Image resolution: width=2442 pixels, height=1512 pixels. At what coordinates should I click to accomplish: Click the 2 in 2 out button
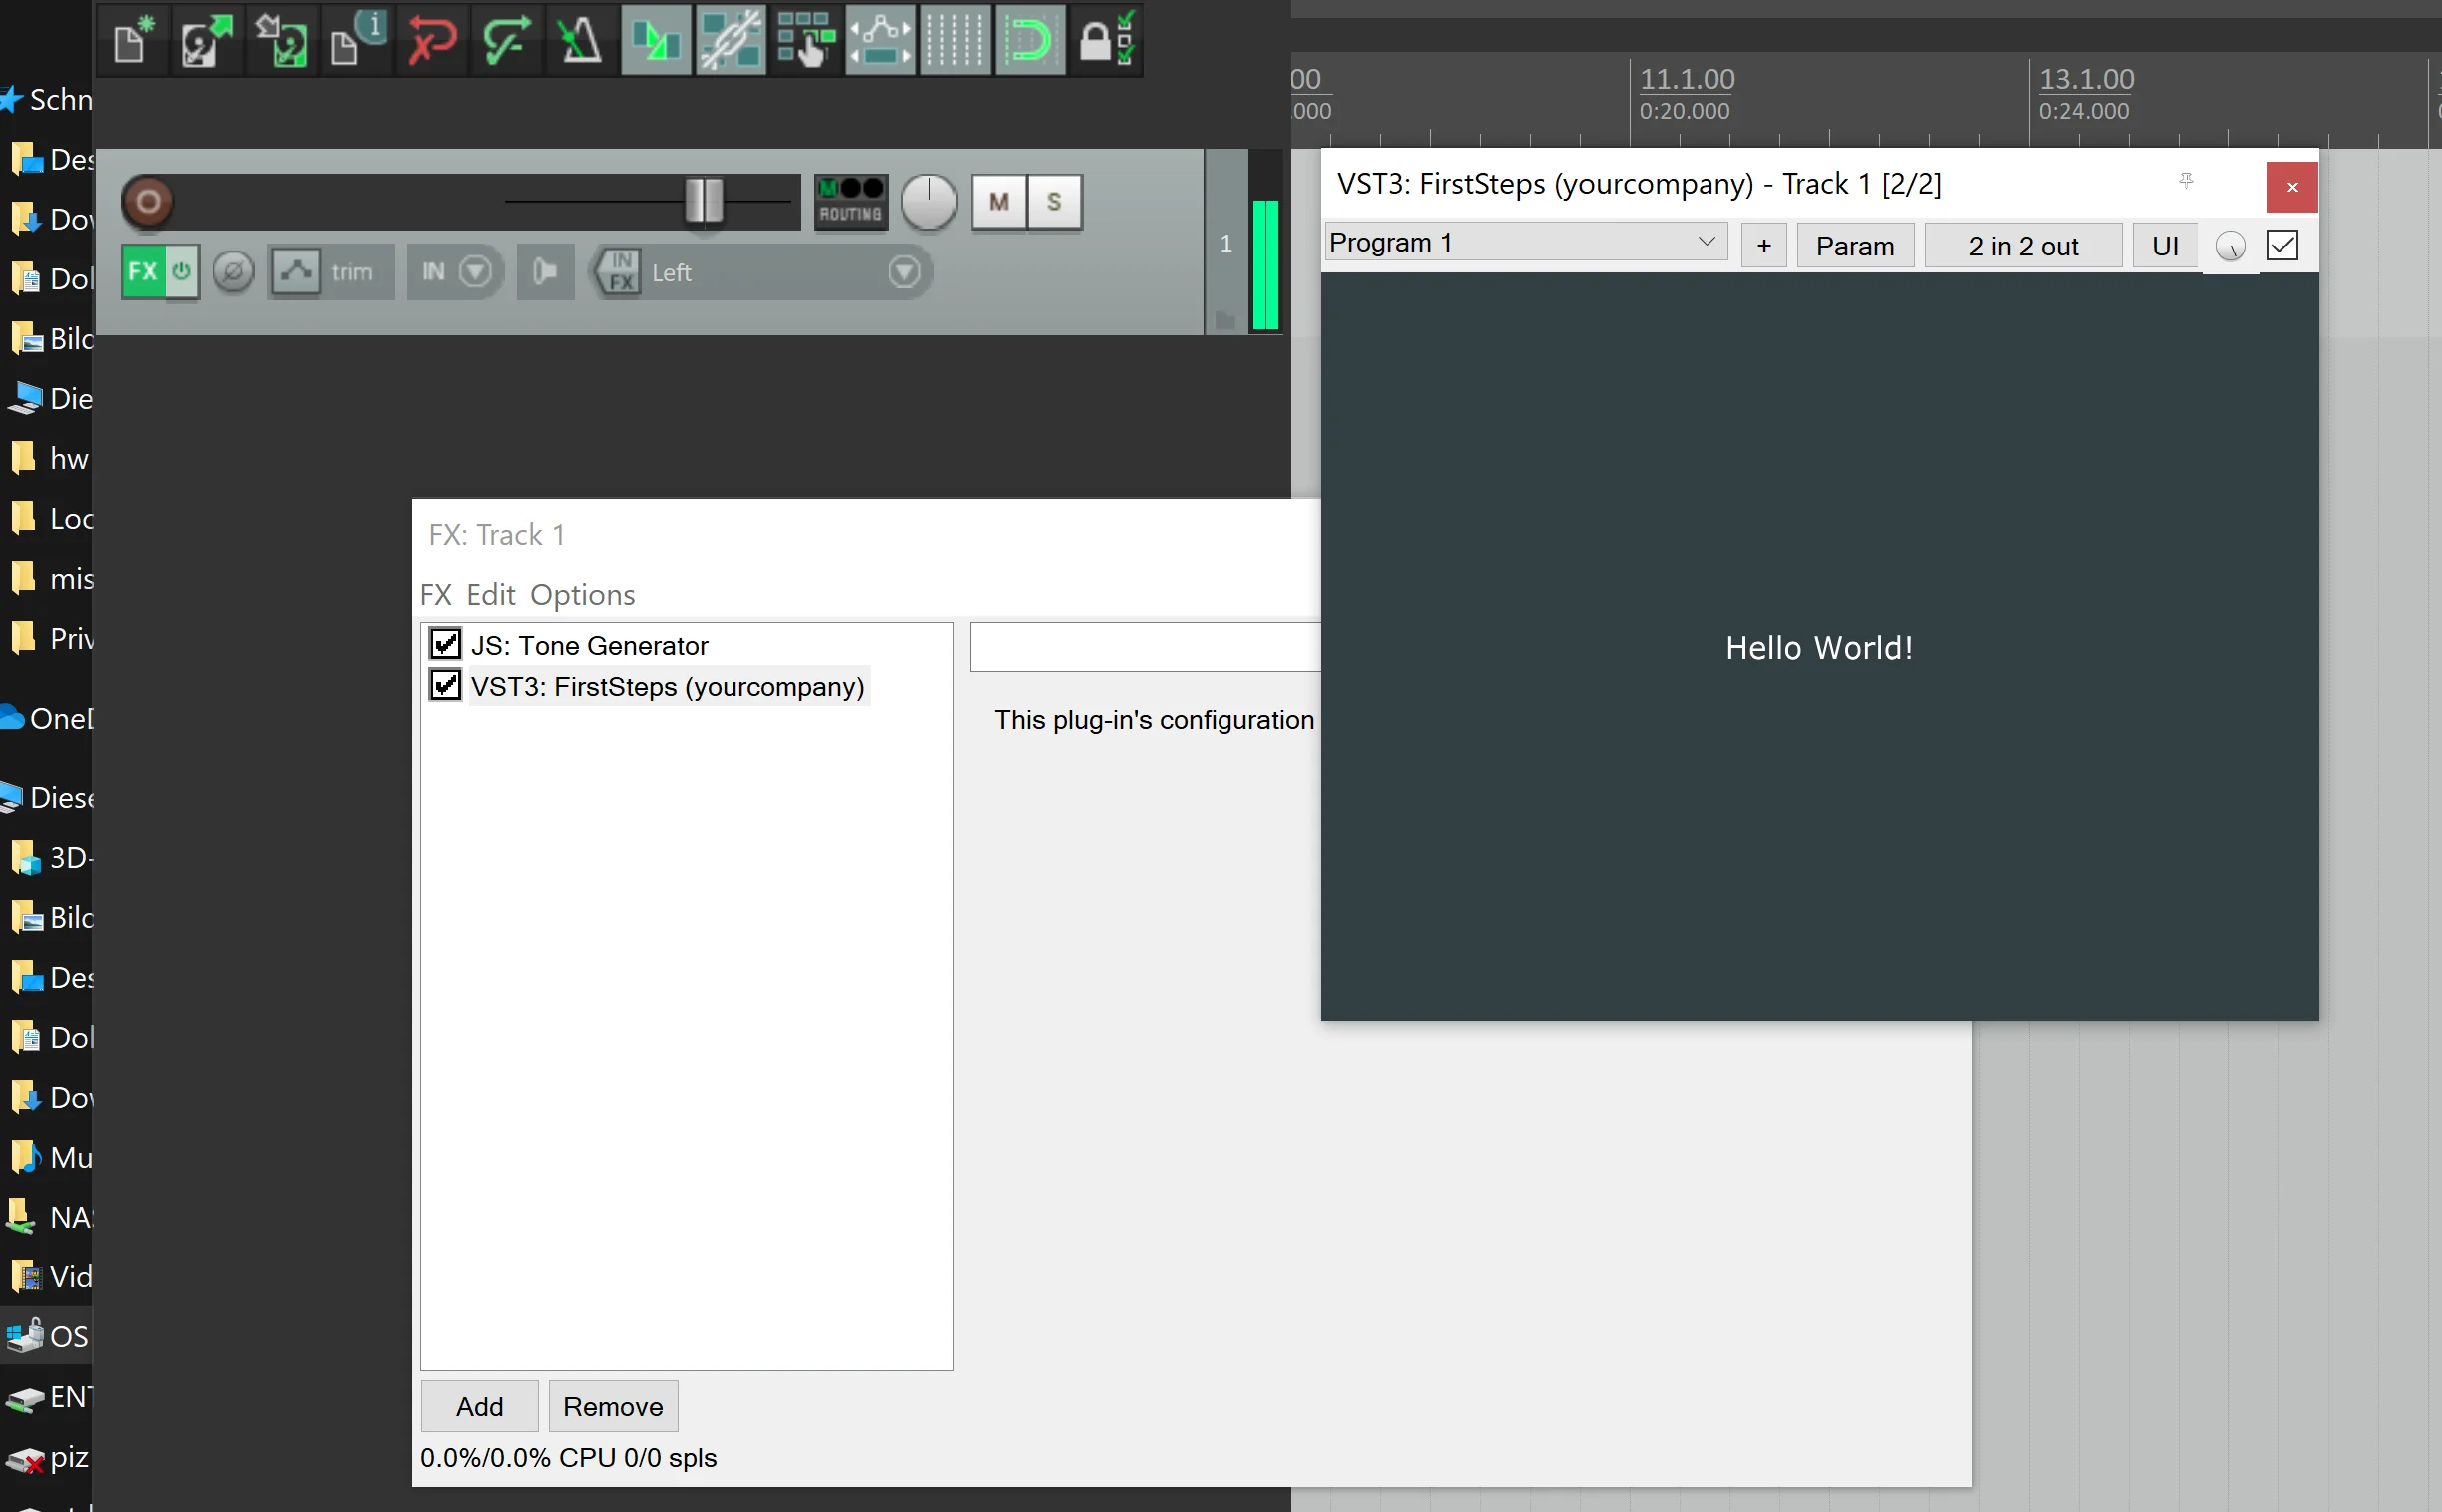tap(2023, 246)
